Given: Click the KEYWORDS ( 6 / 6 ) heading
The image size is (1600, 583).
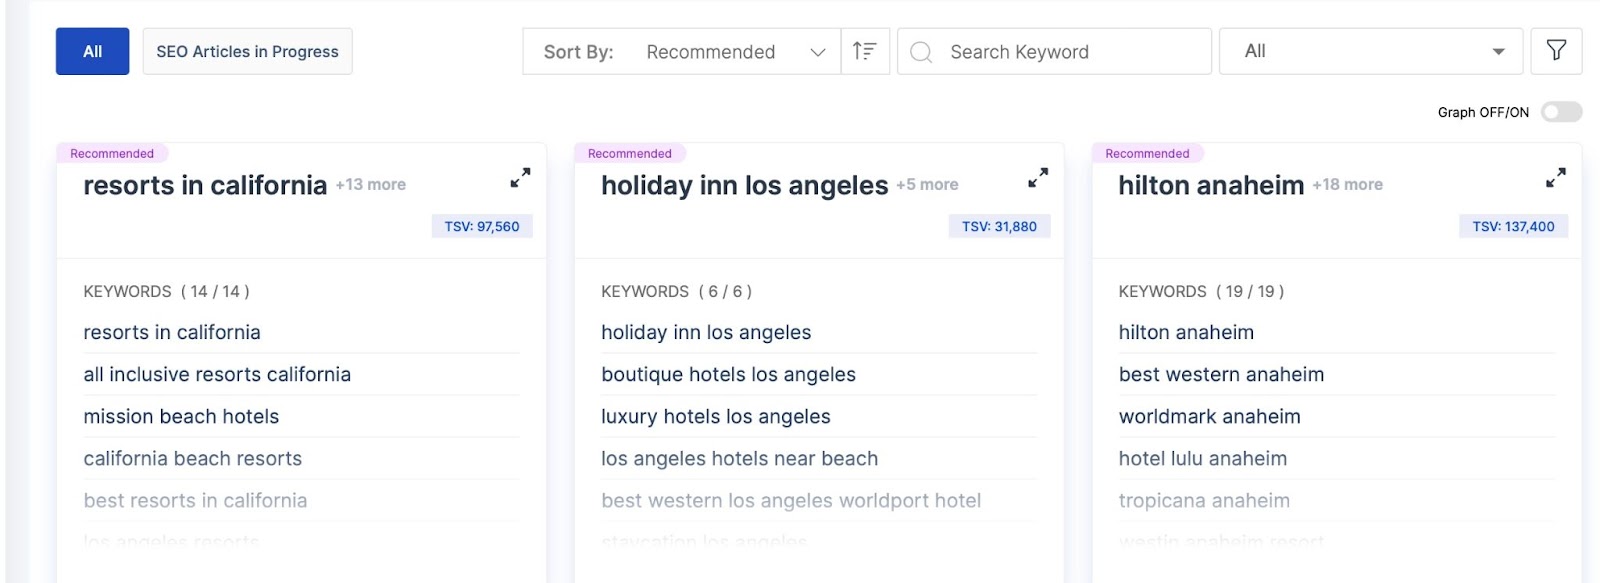Looking at the screenshot, I should point(676,291).
